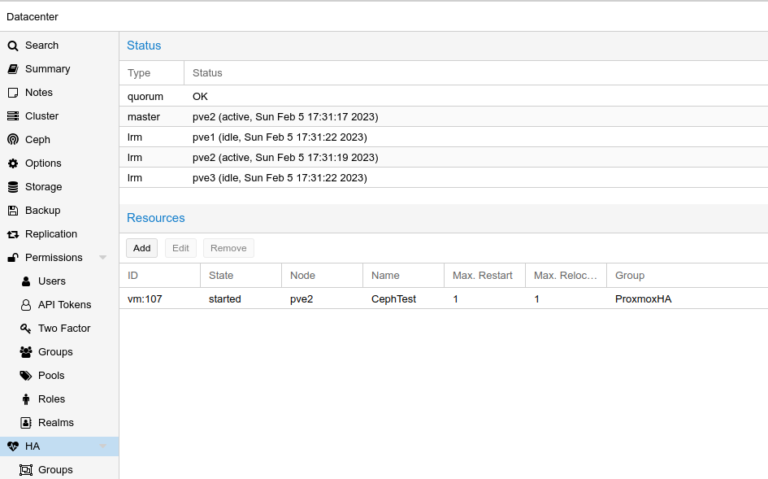Viewport: 768px width, 479px height.
Task: Go to API Tokens in sidebar
Action: pyautogui.click(x=64, y=305)
